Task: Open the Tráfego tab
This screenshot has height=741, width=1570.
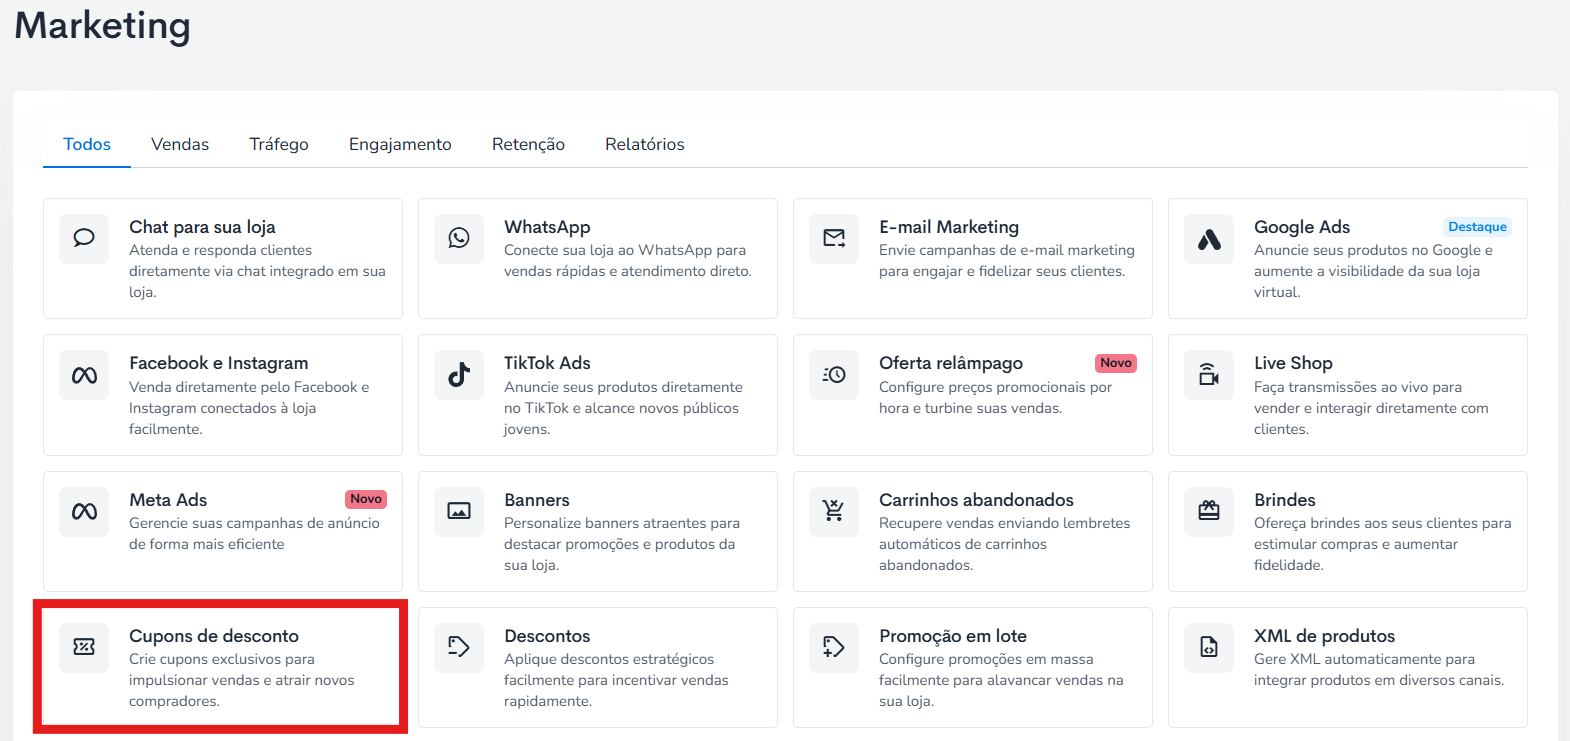Action: (x=279, y=144)
